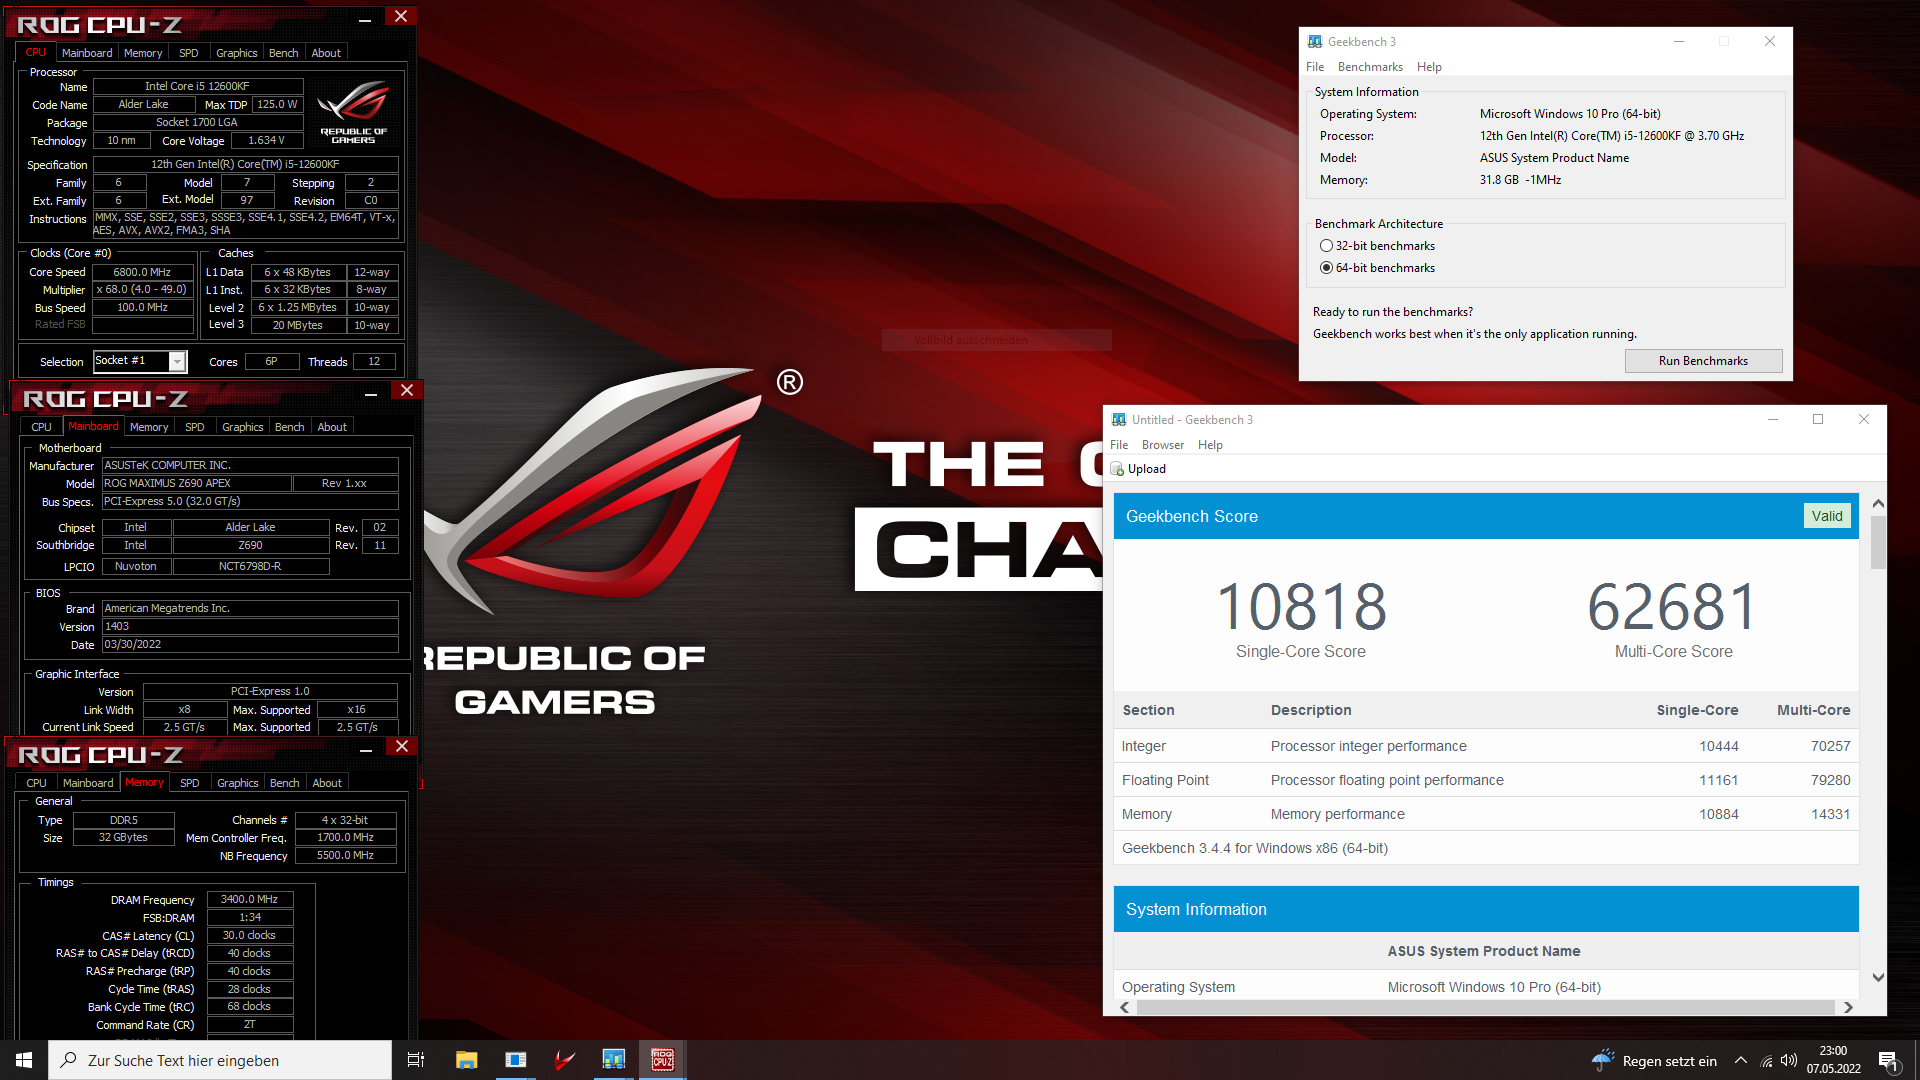The image size is (1920, 1080).
Task: Close the middle ROG CPU-Z window
Action: pyautogui.click(x=407, y=391)
